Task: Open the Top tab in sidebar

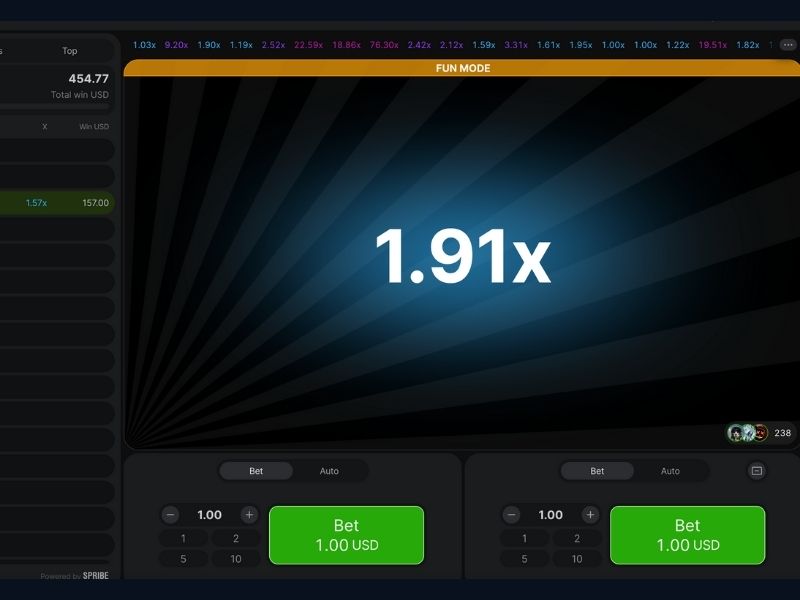Action: point(70,51)
